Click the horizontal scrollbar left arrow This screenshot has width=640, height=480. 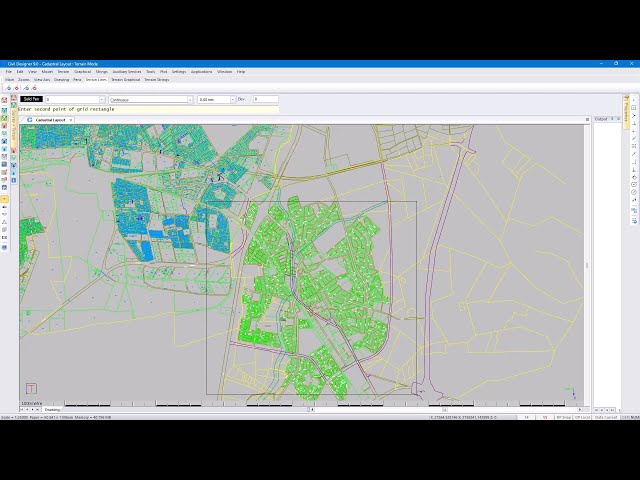(x=313, y=409)
